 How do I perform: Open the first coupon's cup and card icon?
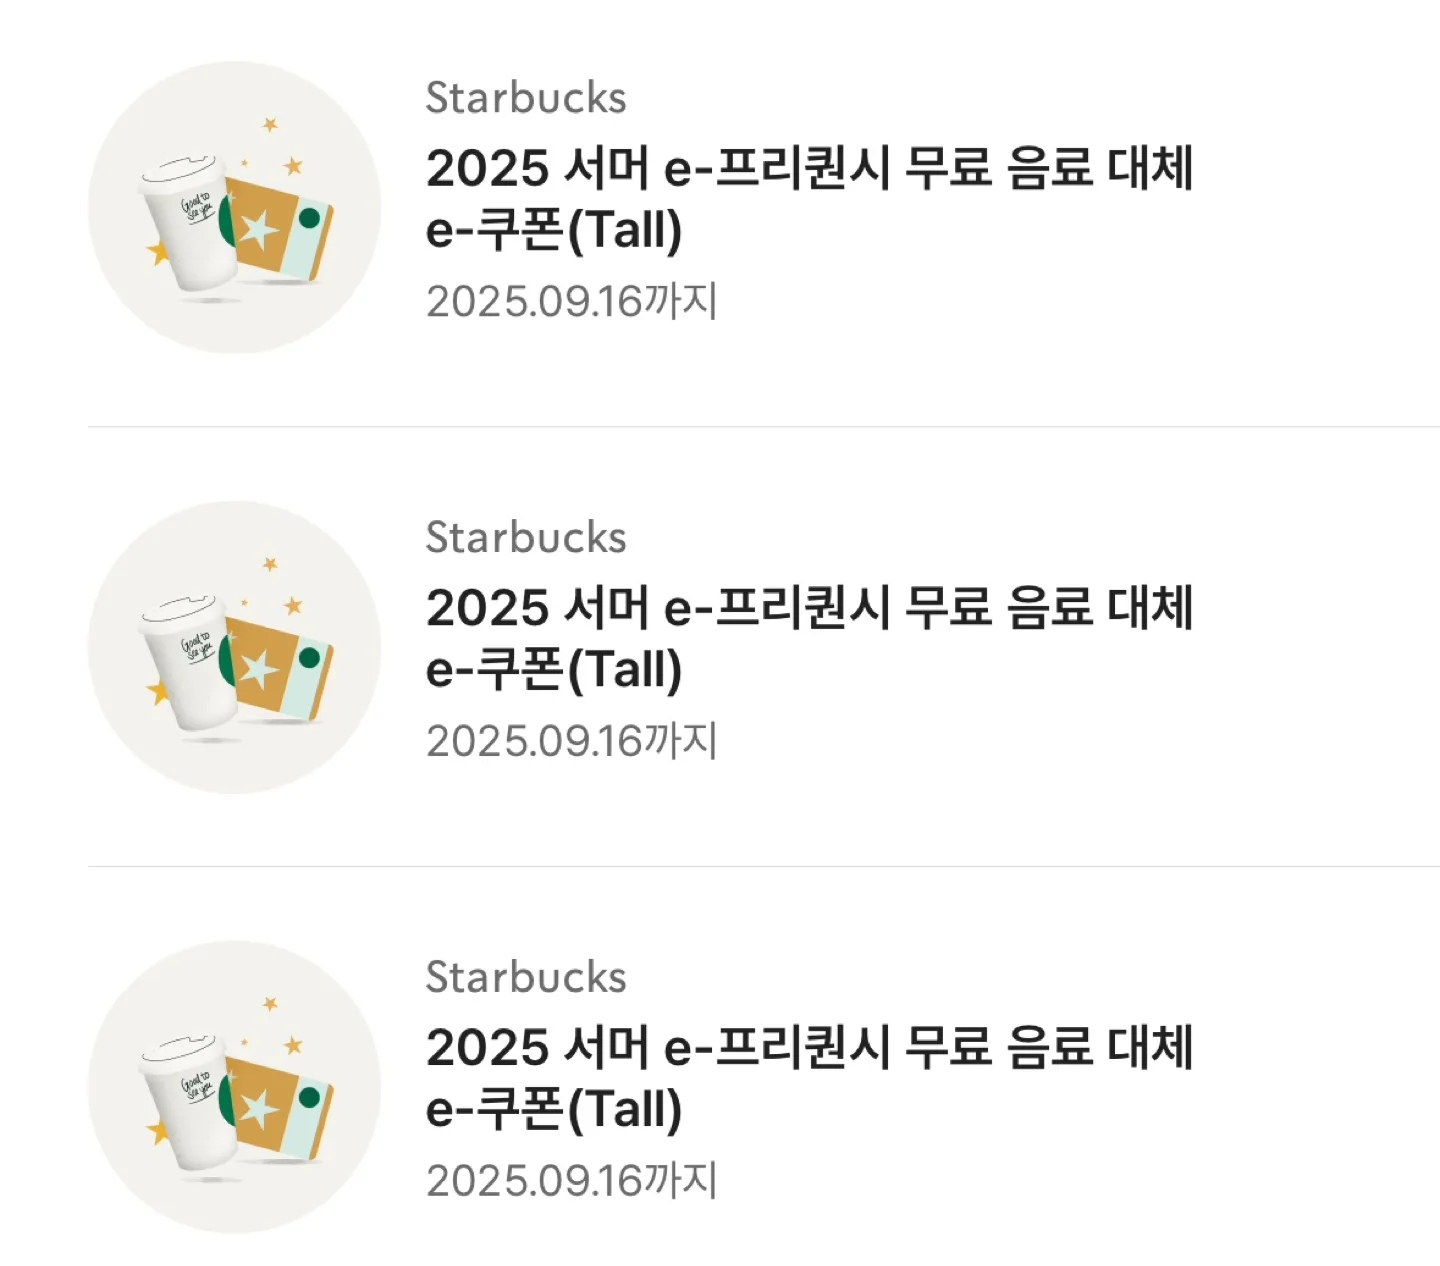tap(234, 207)
